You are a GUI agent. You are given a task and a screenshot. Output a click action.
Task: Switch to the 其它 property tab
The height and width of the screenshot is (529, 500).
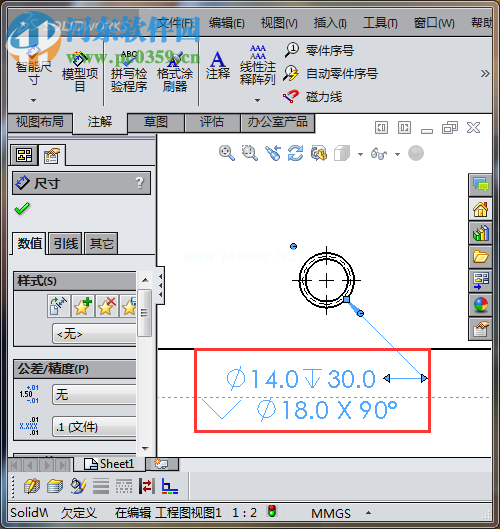pos(101,243)
